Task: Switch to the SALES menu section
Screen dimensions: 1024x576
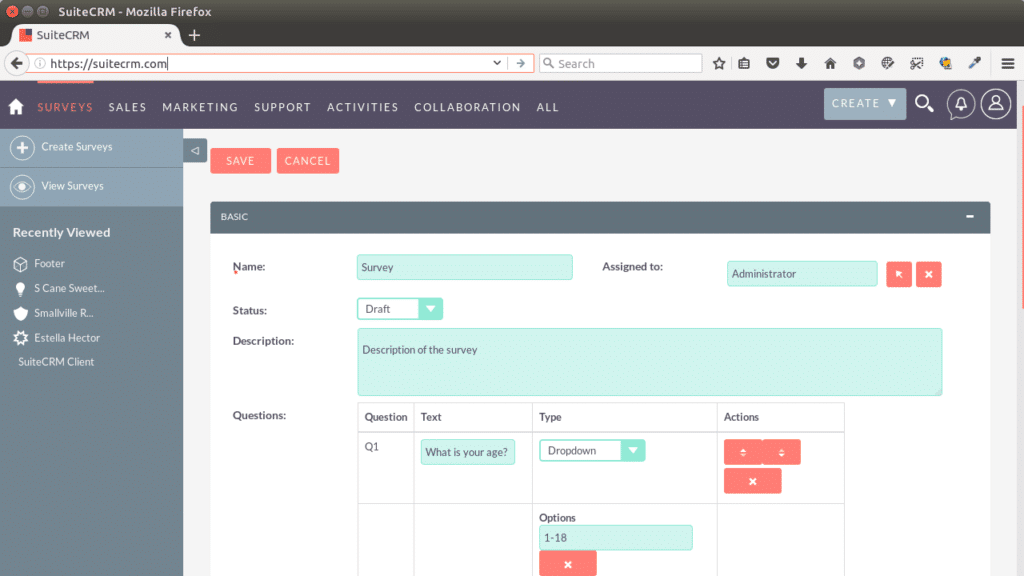Action: [127, 107]
